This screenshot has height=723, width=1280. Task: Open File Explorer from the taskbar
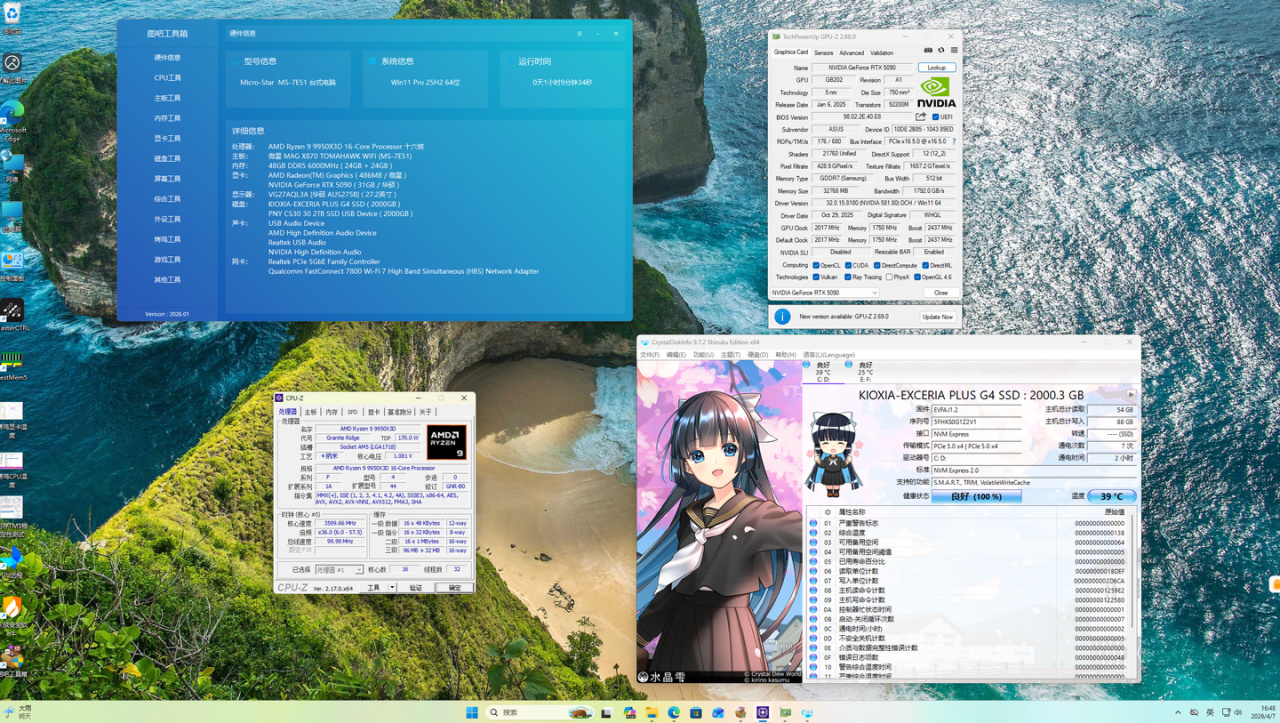[x=652, y=712]
